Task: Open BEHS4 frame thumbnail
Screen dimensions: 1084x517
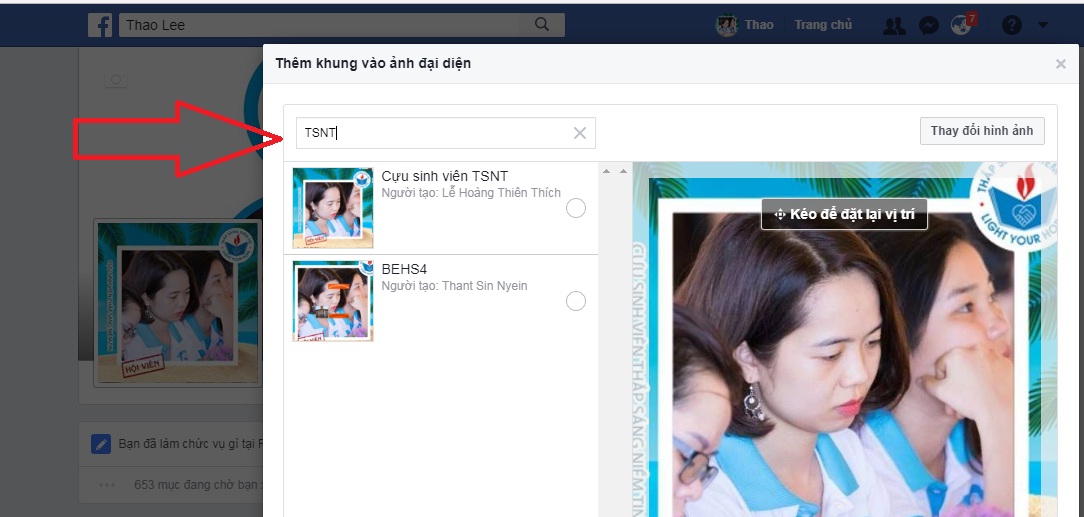Action: click(333, 301)
